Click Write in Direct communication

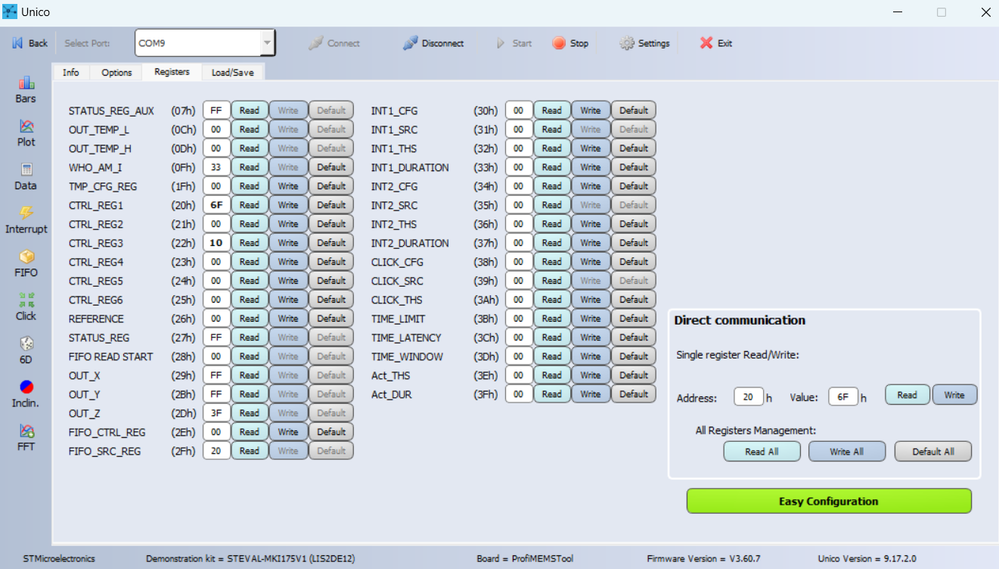(954, 395)
